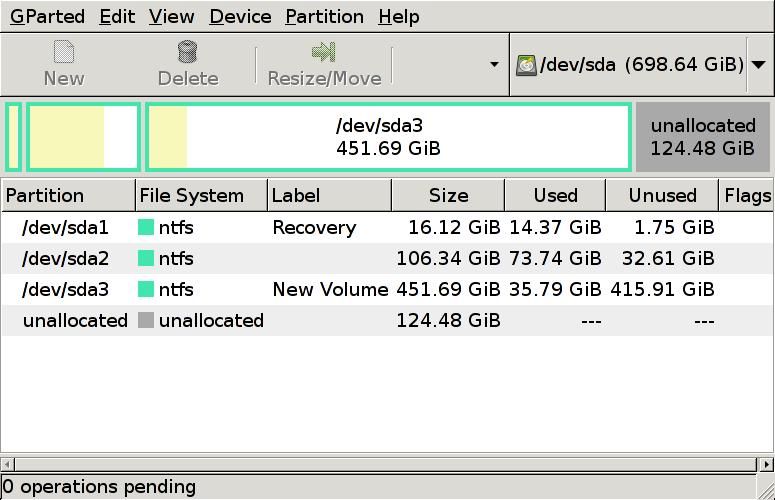
Task: Click the gray unallocated file system square
Action: coord(146,321)
